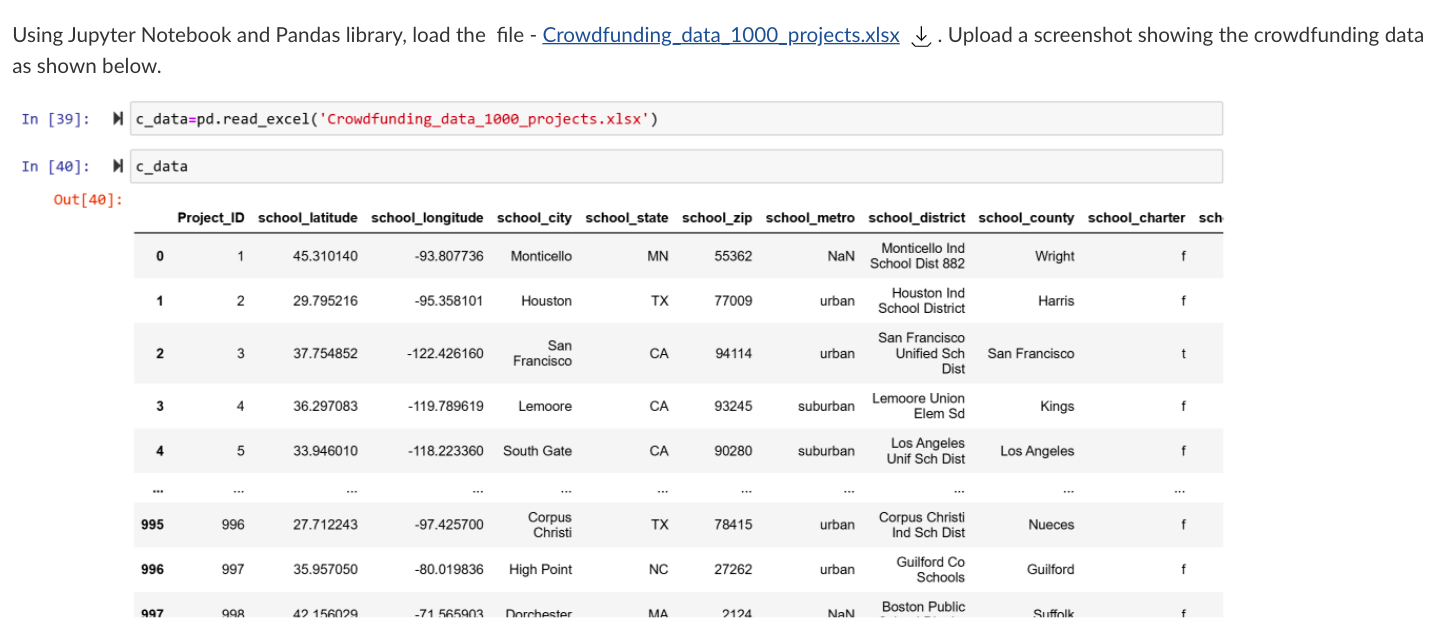Viewport: 1435px width, 642px height.
Task: Select the school_latitude column header
Action: pos(308,217)
